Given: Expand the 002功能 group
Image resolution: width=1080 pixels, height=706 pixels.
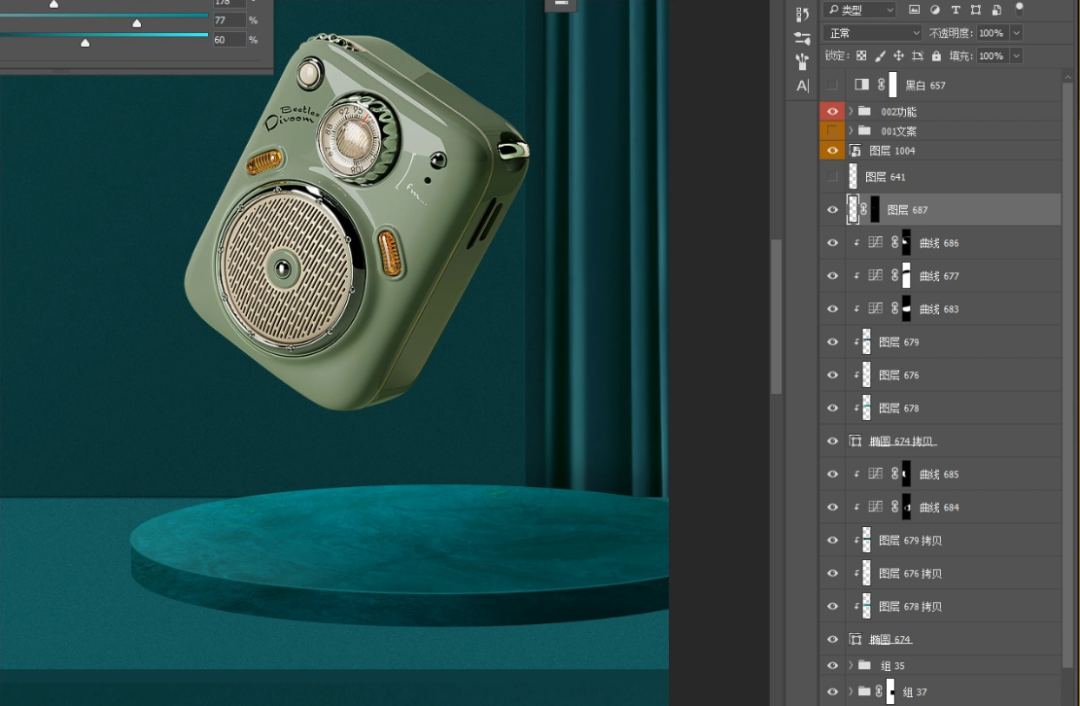Looking at the screenshot, I should pyautogui.click(x=851, y=111).
